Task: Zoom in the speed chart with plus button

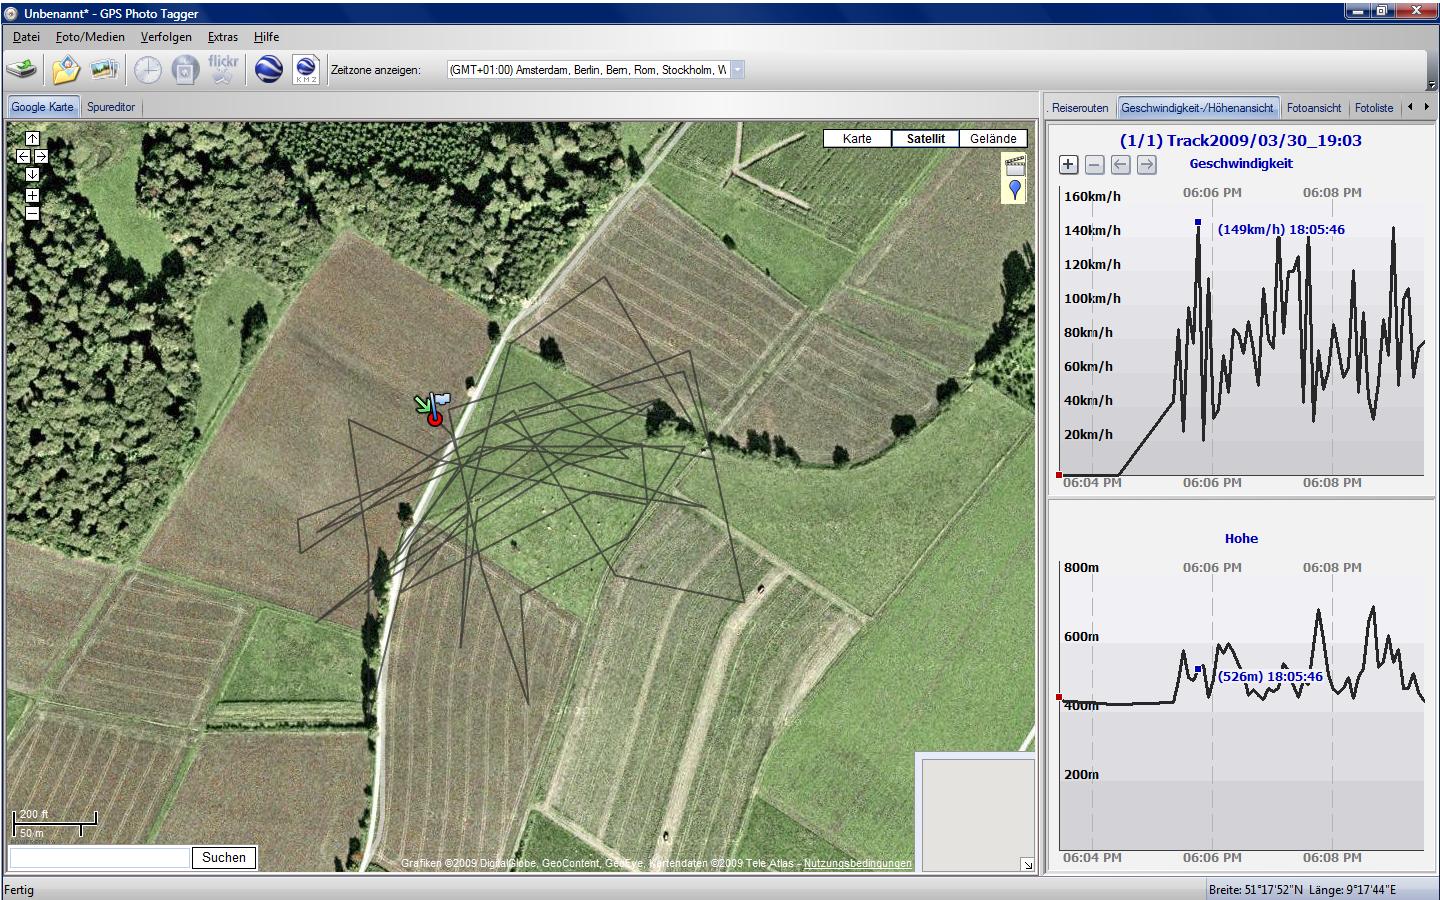Action: tap(1068, 165)
